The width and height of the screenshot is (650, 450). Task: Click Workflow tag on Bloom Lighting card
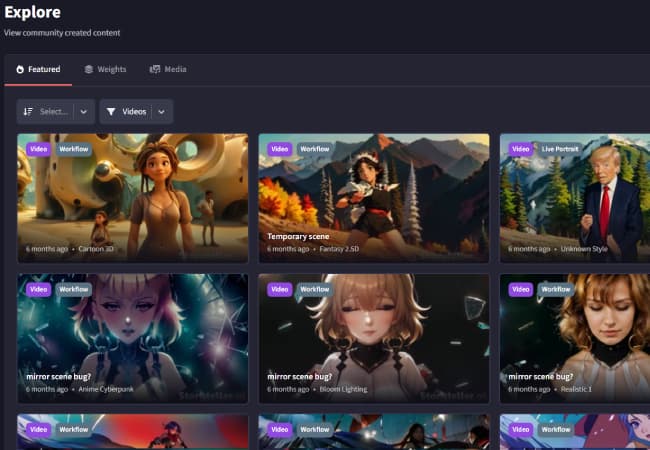click(315, 289)
